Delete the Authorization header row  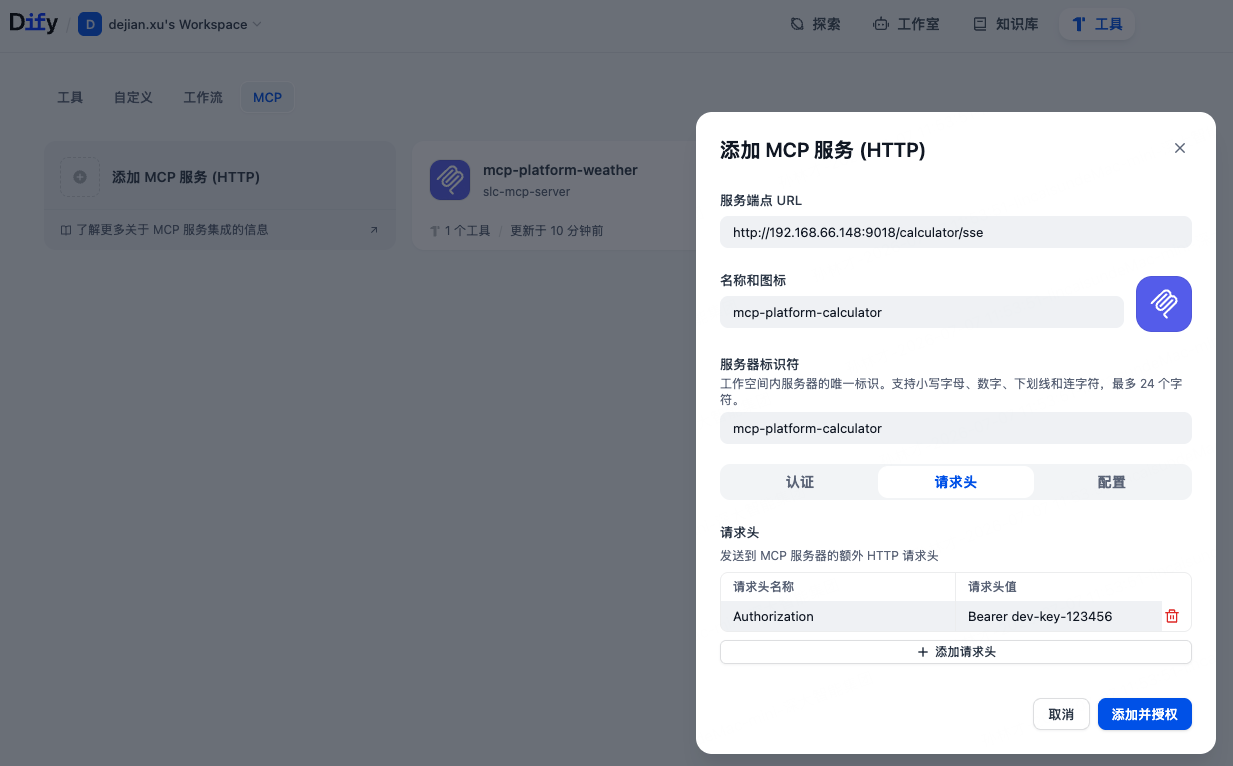click(x=1172, y=617)
